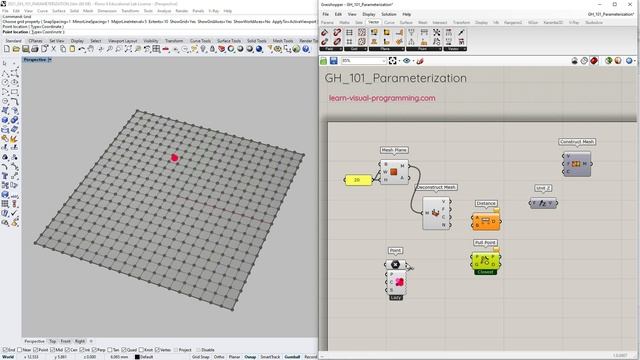Click the Grasshopper red selected-preview icon
Viewport: 640px width, 360px height.
point(594,61)
